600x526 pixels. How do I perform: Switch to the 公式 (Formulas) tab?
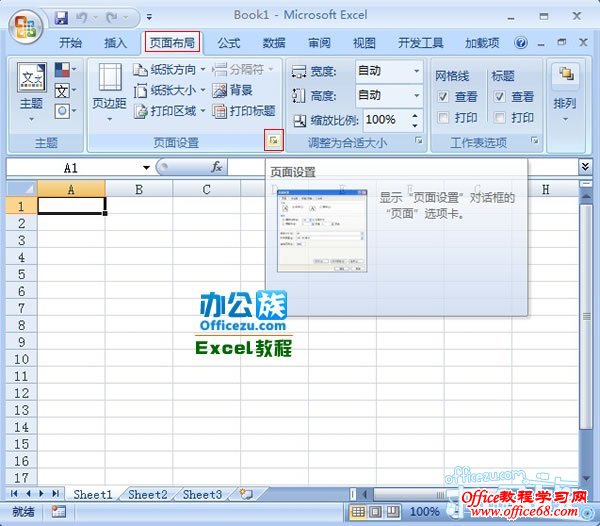229,43
